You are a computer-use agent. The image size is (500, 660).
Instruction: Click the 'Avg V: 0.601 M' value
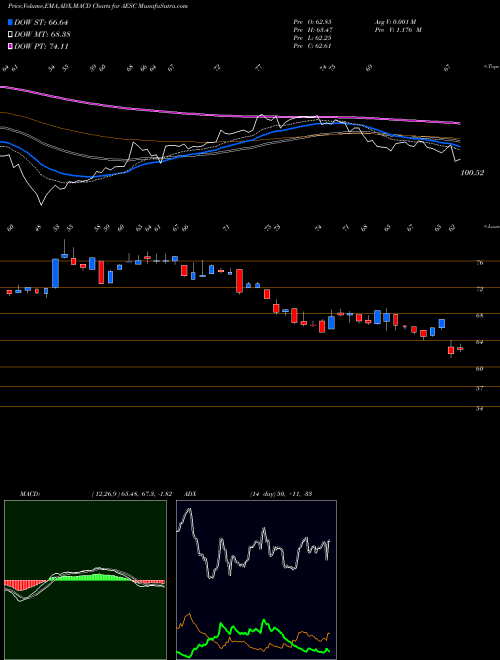[395, 22]
